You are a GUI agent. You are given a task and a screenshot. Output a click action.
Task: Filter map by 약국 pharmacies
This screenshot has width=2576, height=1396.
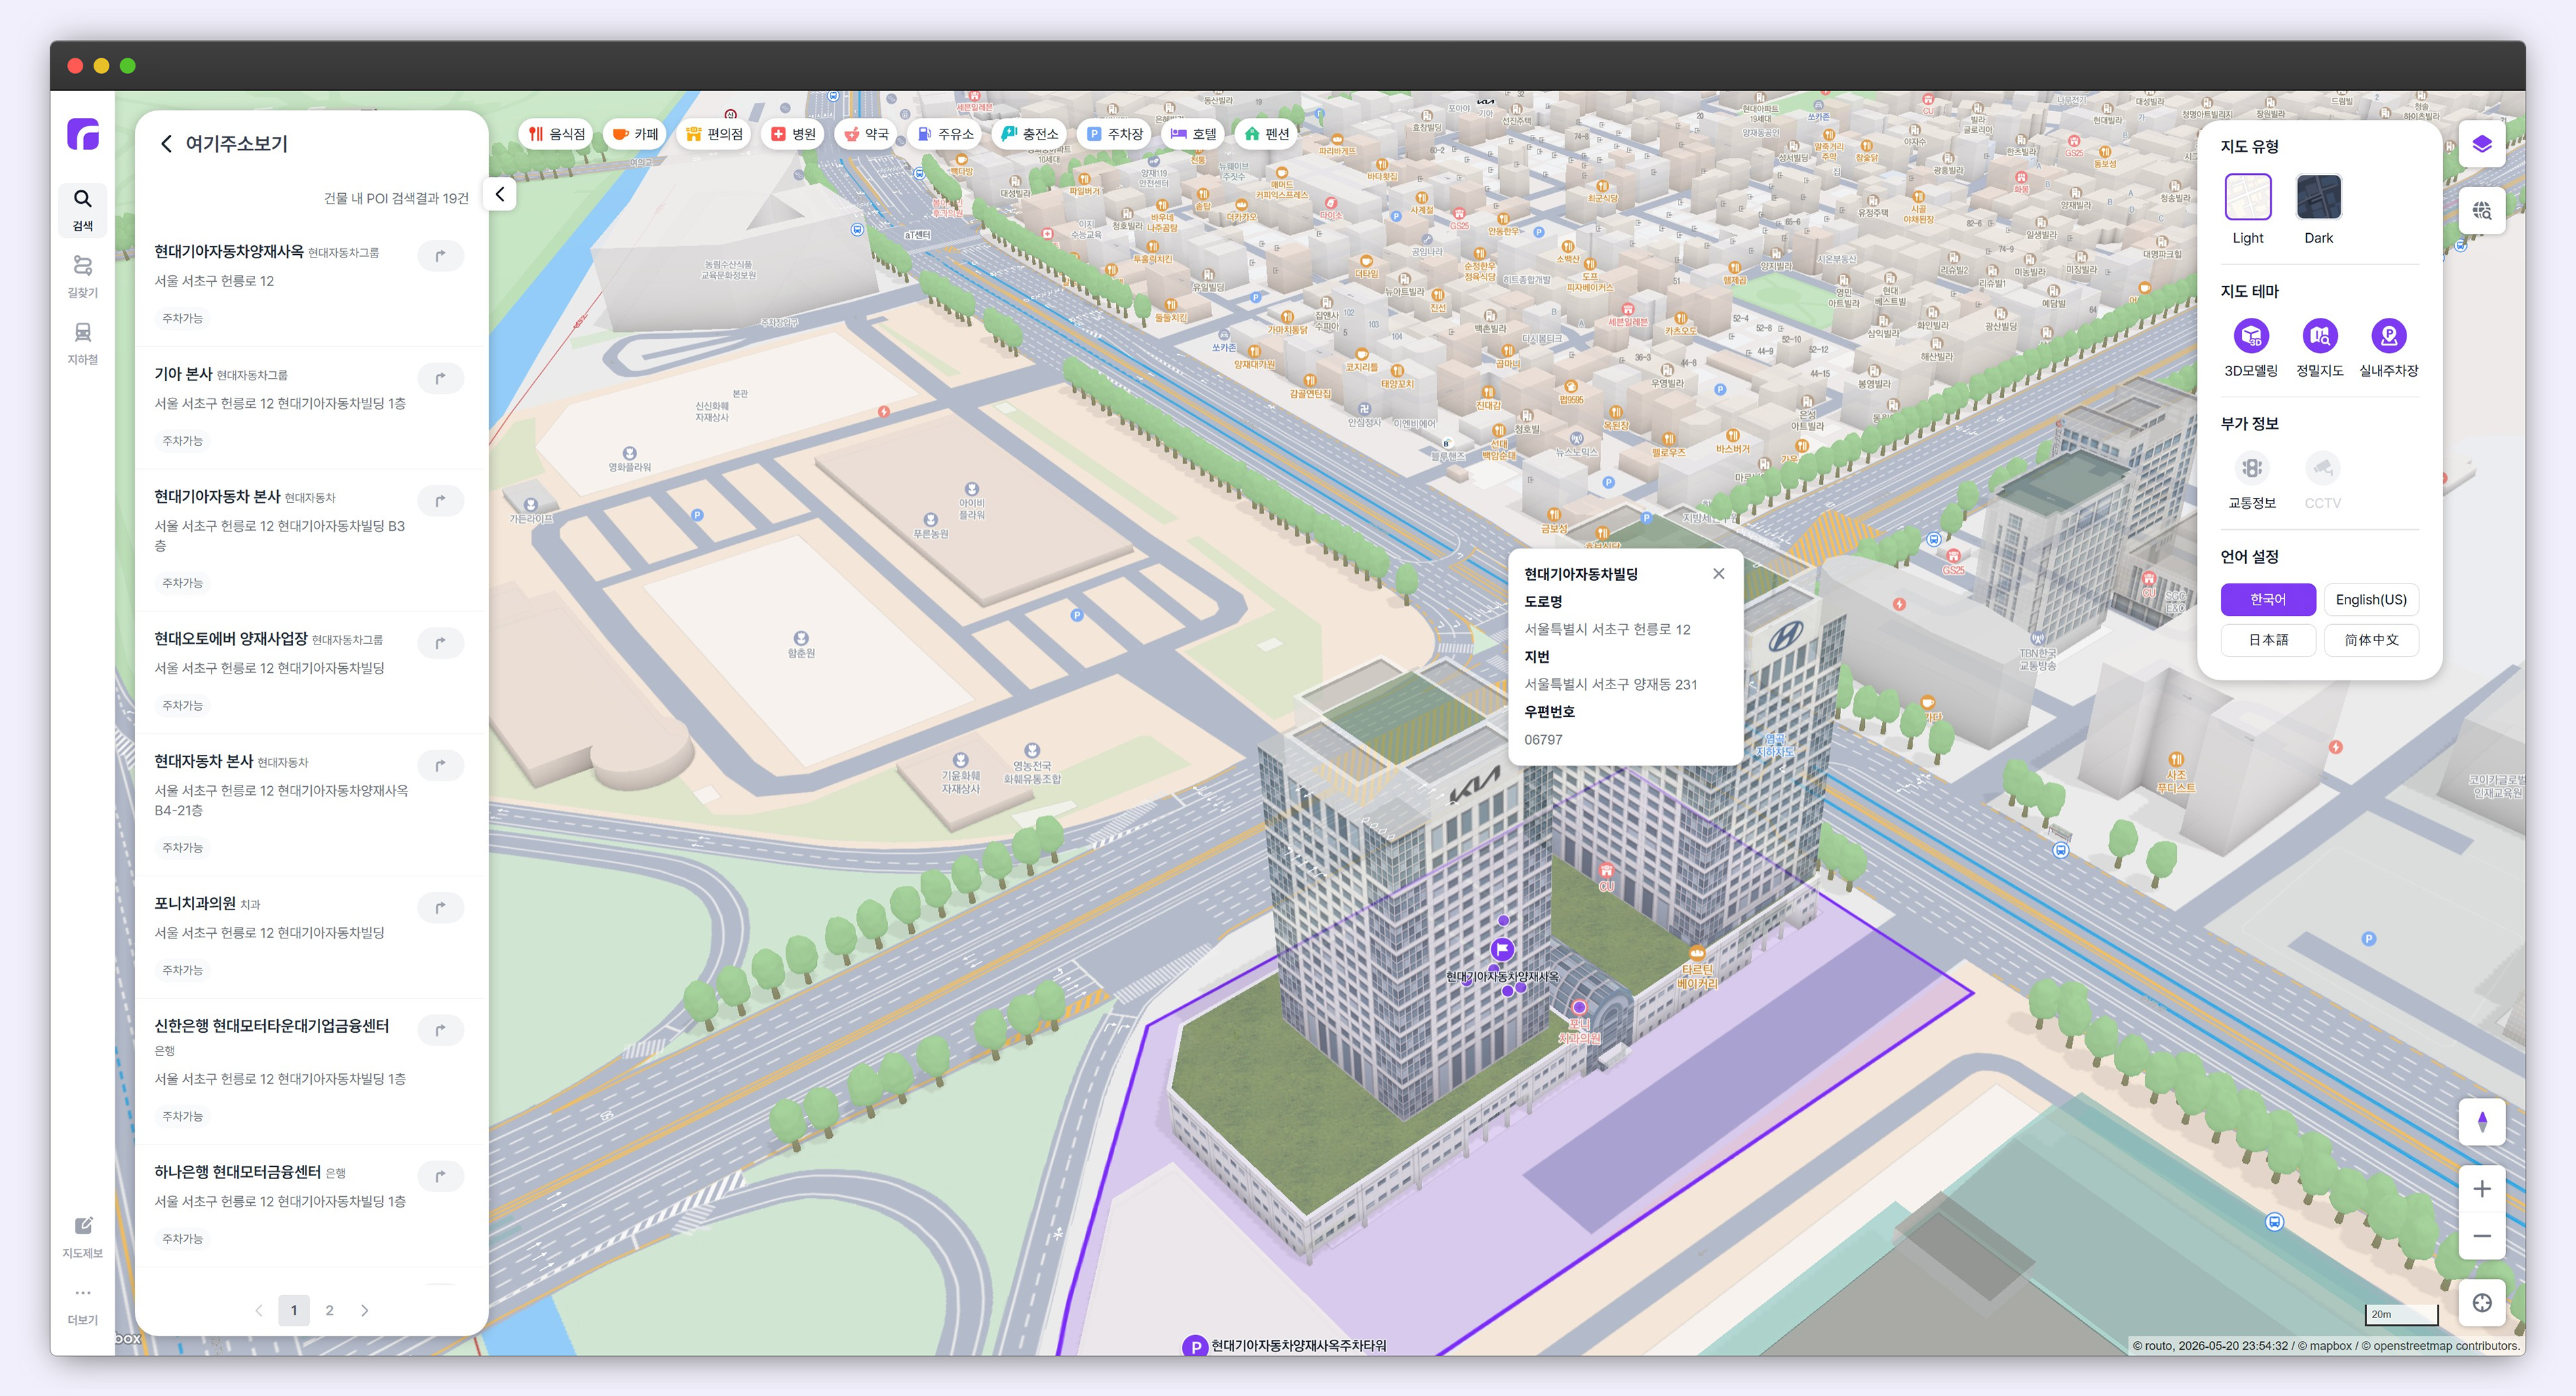[866, 134]
